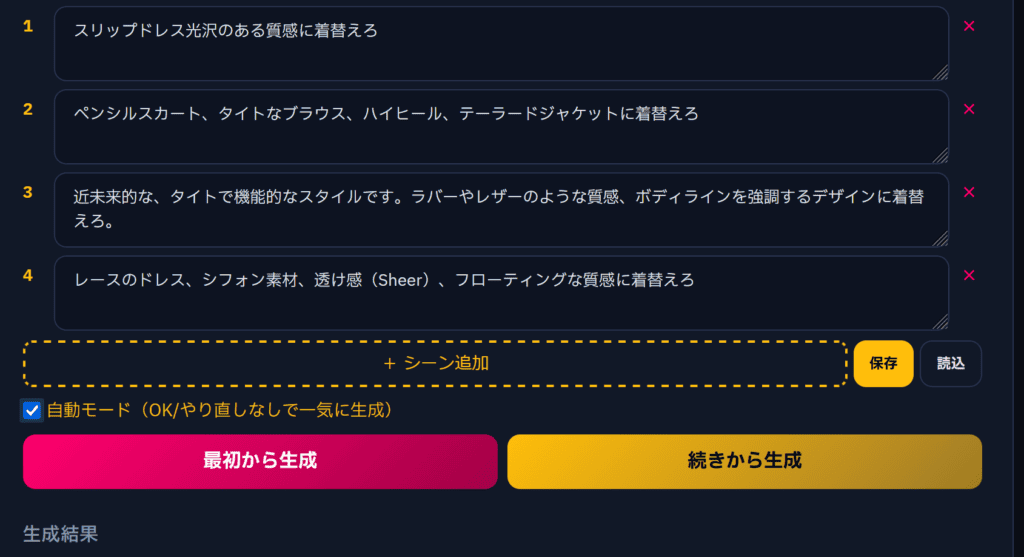1024x557 pixels.
Task: Toggle the 自動モード checkbox
Action: pos(32,410)
